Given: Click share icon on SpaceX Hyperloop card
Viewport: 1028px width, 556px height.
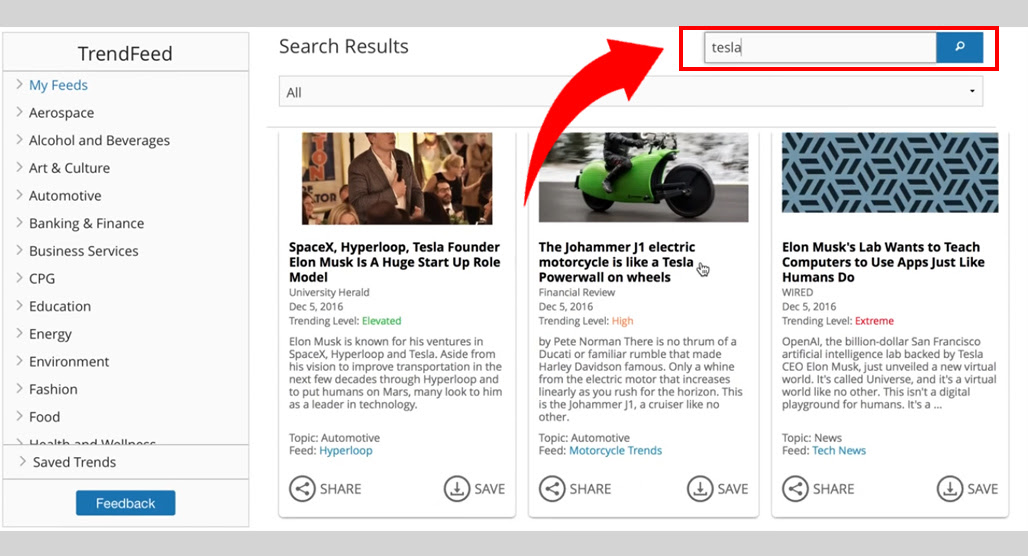Looking at the screenshot, I should pos(302,488).
